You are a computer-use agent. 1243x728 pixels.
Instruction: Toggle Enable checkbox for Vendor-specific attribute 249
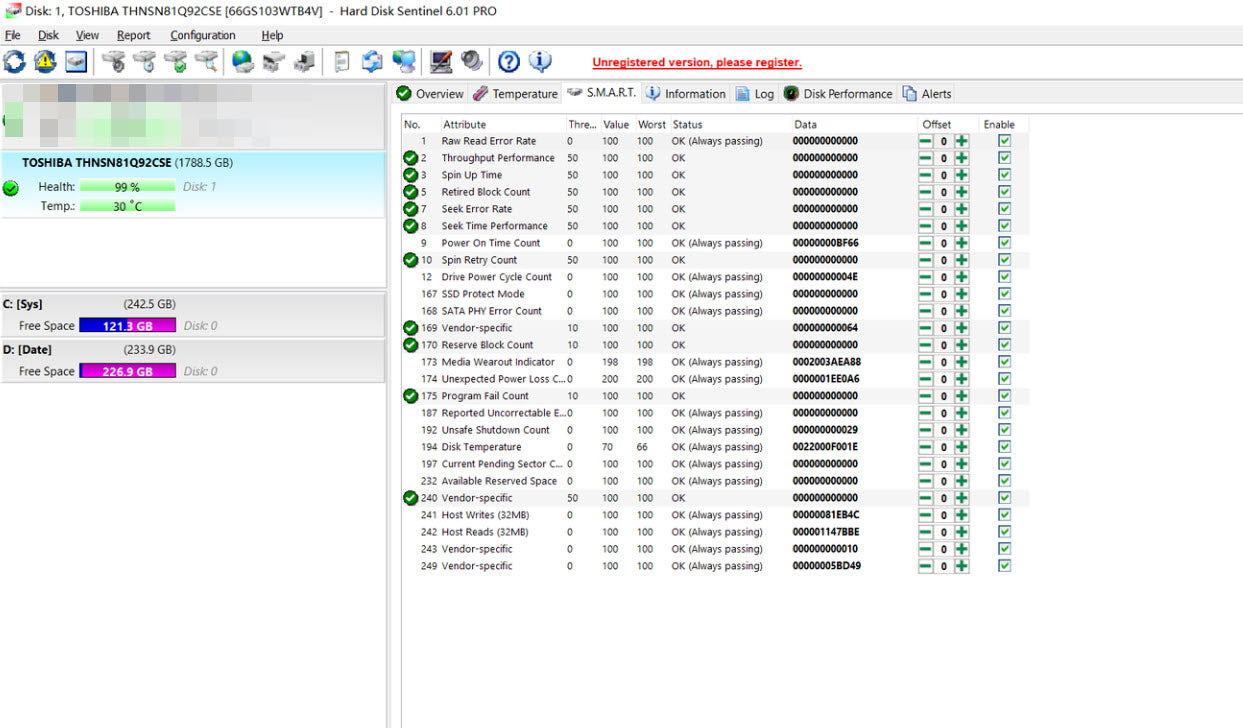tap(1004, 566)
